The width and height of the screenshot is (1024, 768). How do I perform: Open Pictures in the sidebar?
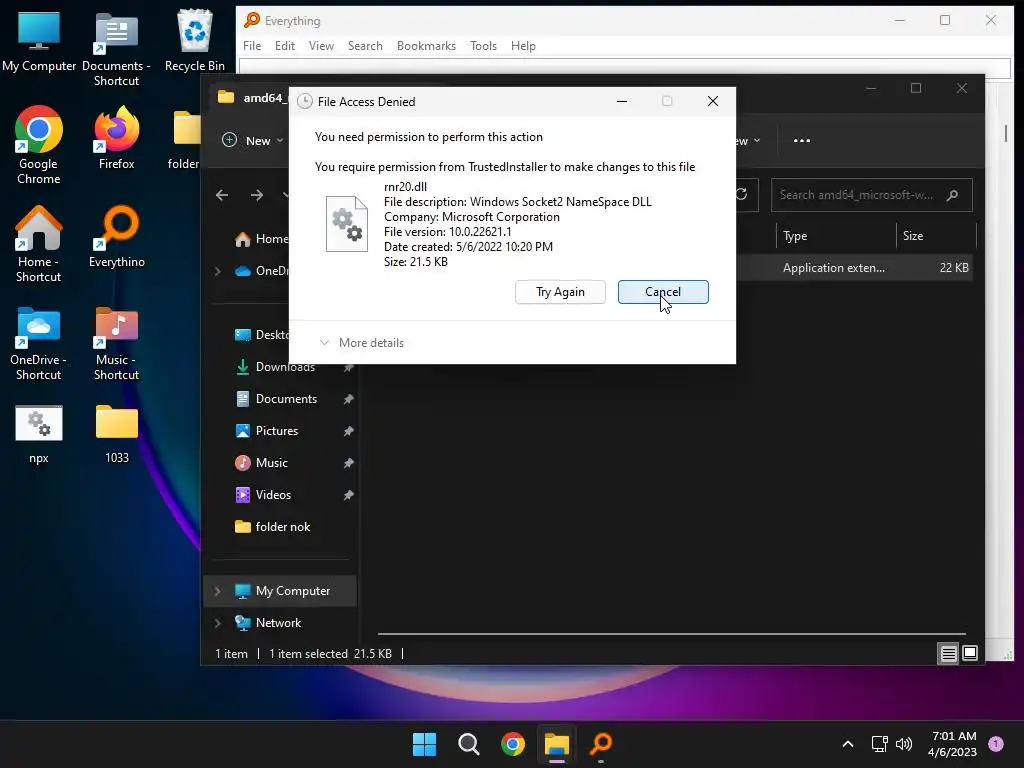pyautogui.click(x=276, y=431)
